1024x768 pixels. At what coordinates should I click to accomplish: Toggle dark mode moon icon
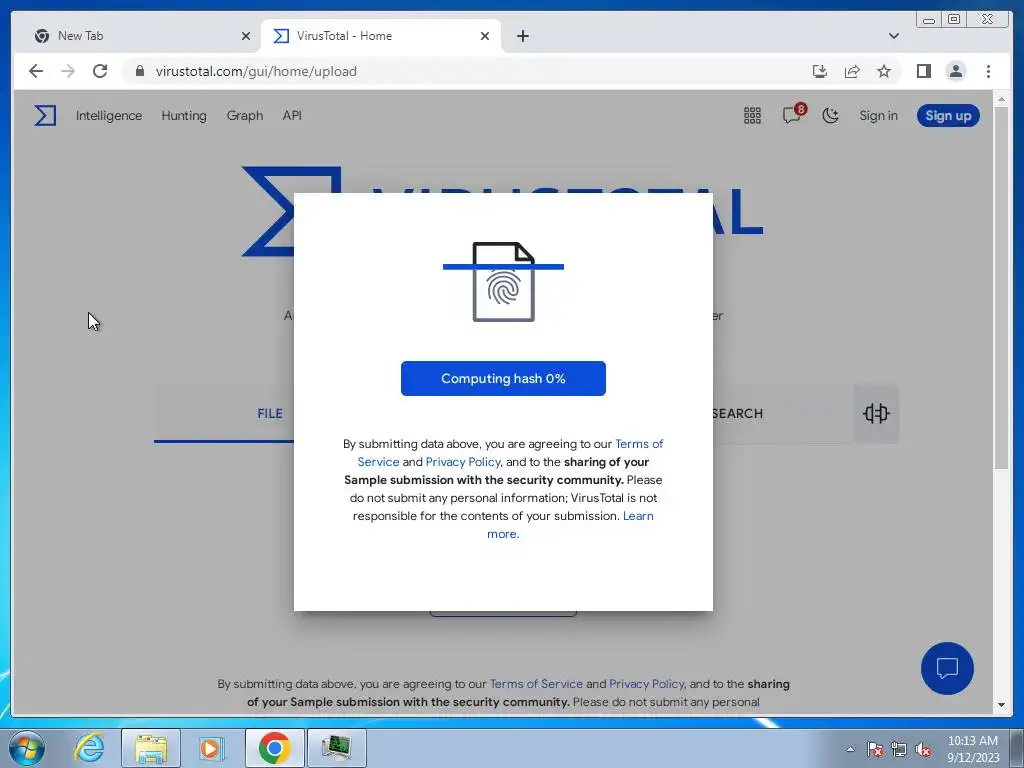(x=830, y=116)
